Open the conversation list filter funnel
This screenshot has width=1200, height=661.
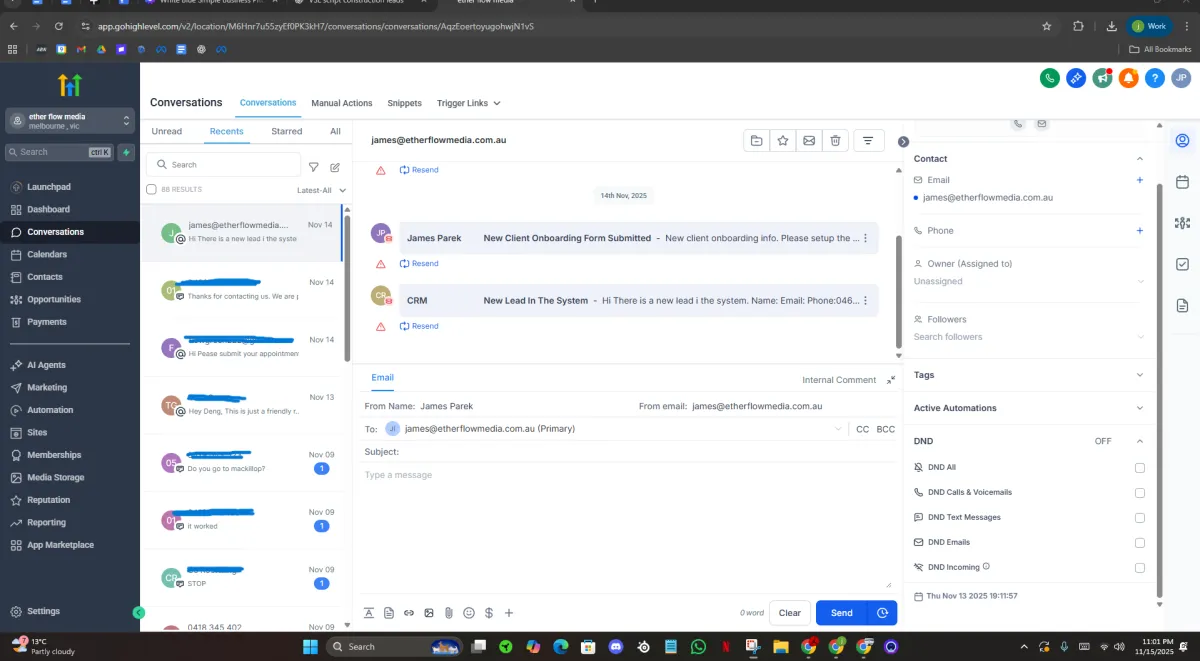(314, 167)
